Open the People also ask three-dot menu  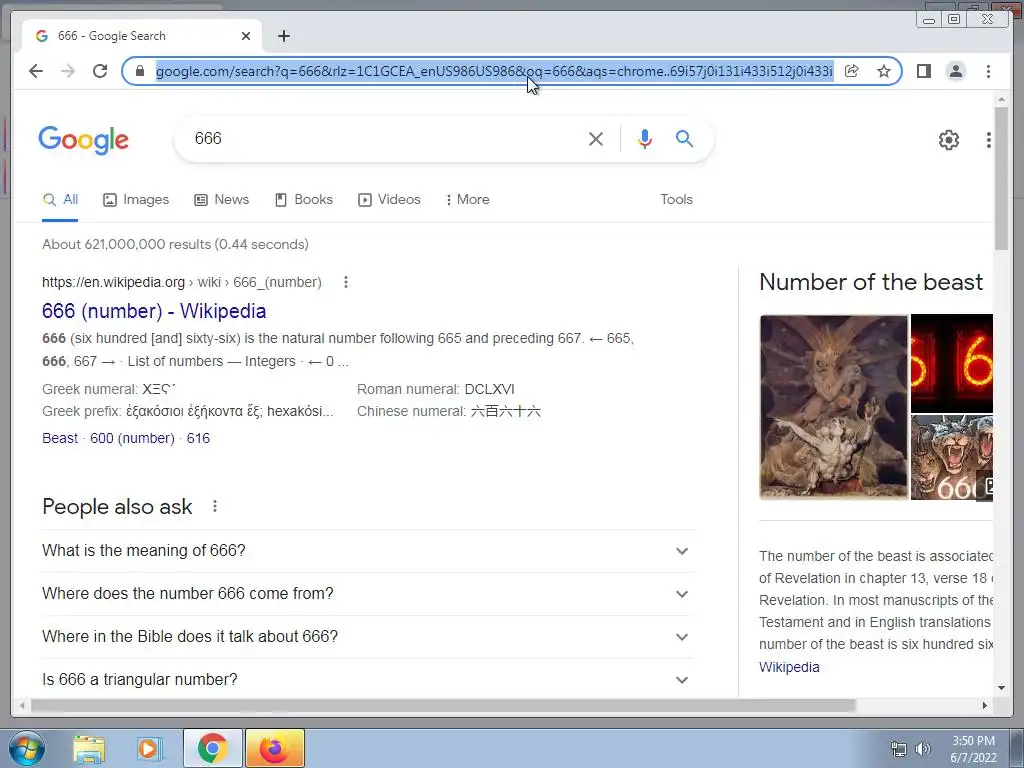215,506
